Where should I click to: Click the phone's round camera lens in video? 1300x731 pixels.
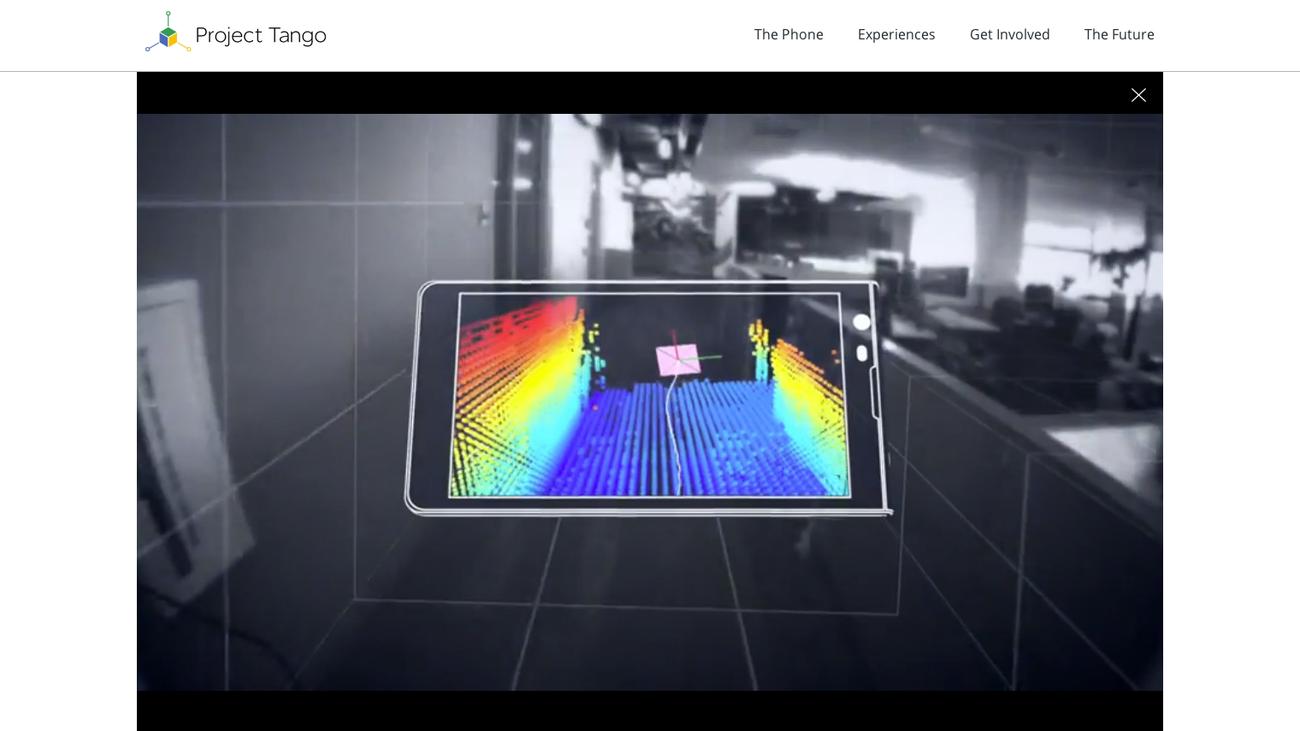(x=861, y=322)
